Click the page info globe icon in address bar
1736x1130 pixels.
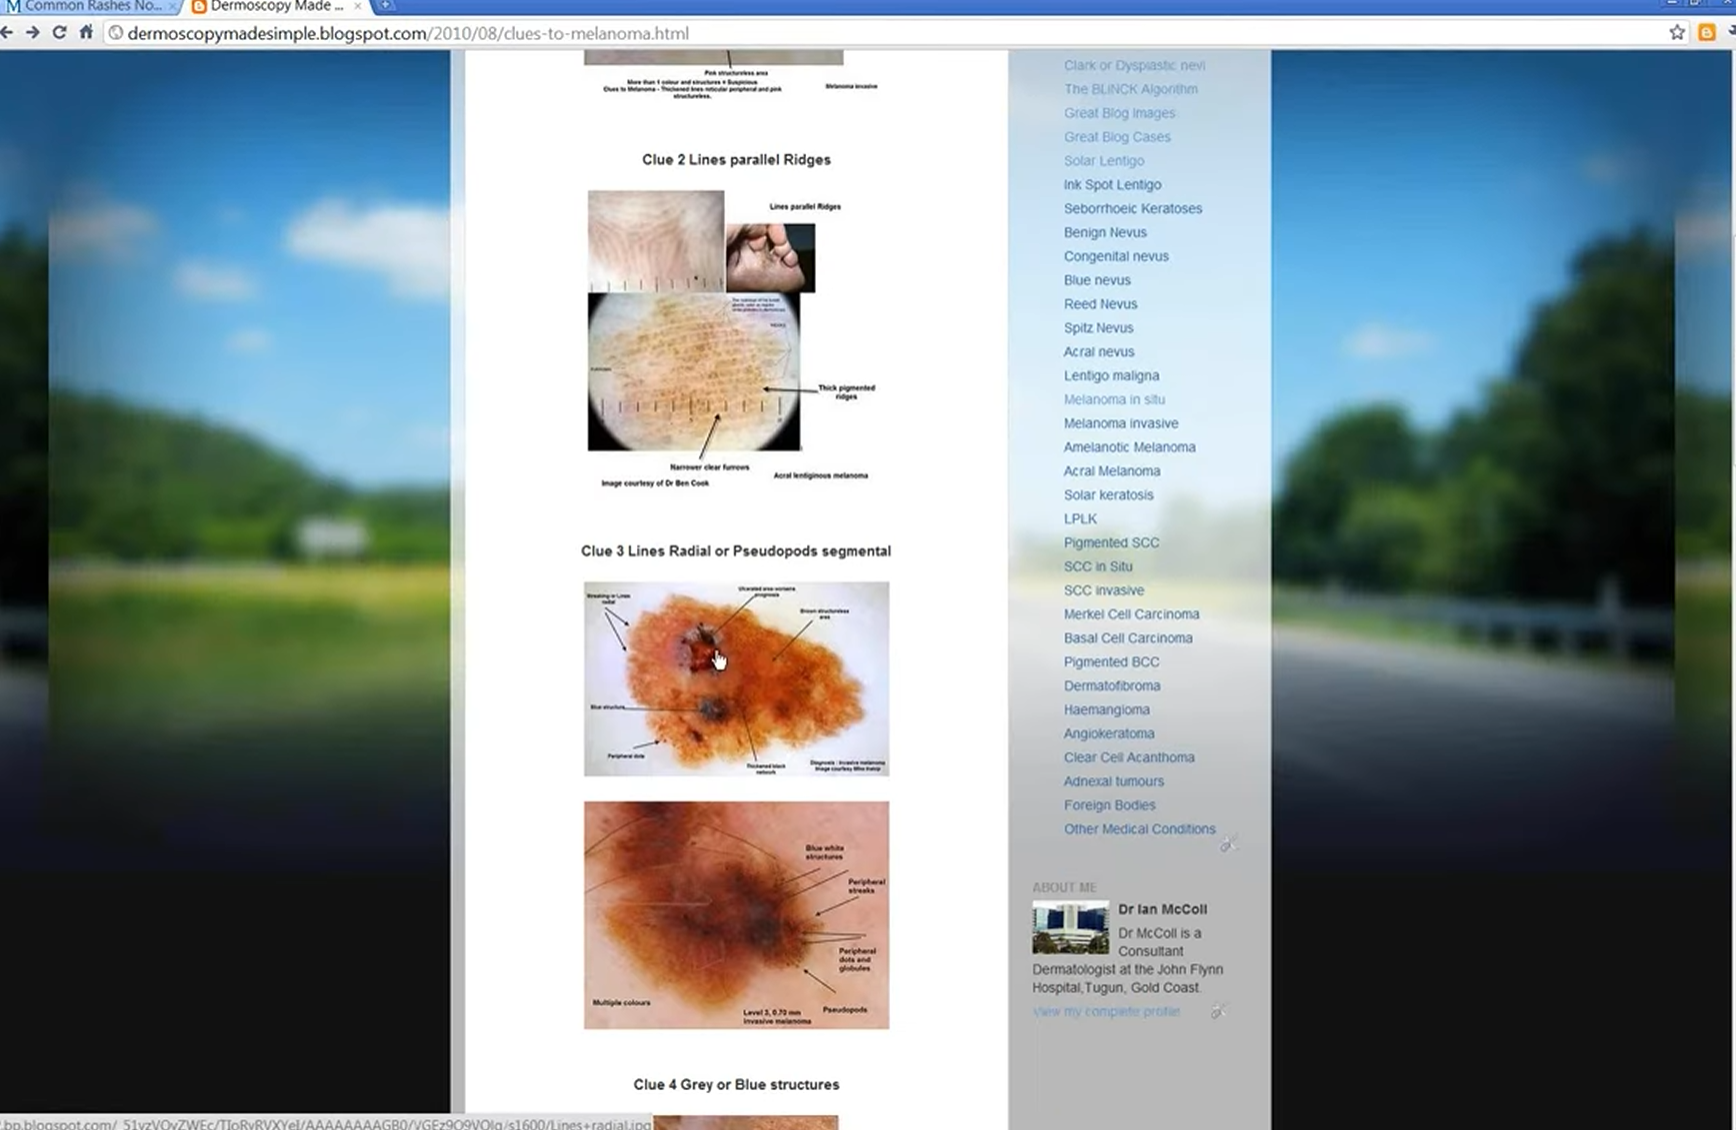point(116,33)
